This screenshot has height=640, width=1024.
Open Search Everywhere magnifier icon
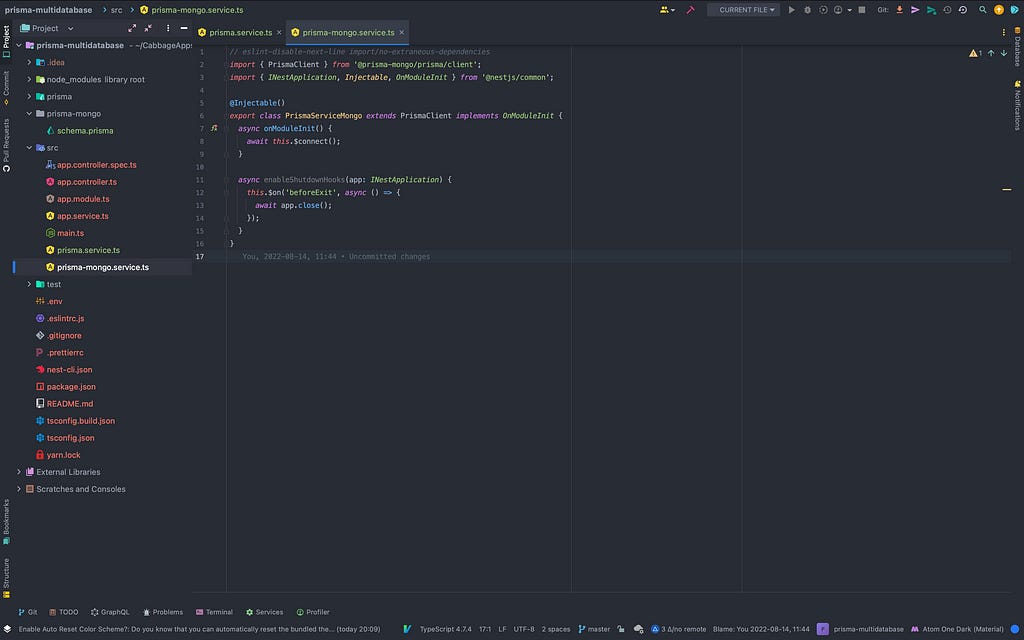(x=982, y=10)
